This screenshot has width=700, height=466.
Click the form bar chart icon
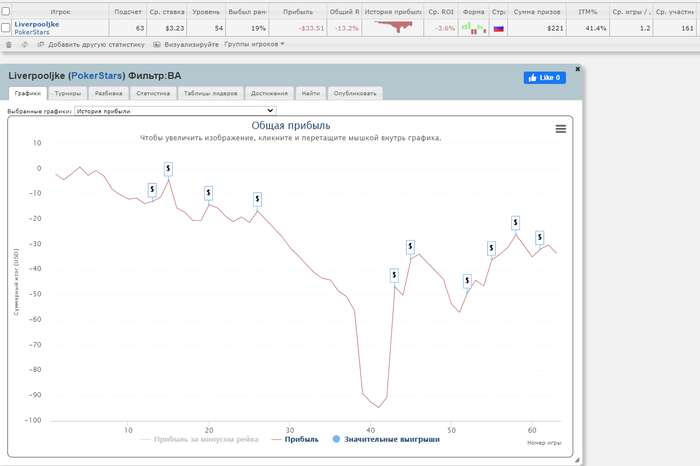[x=474, y=29]
